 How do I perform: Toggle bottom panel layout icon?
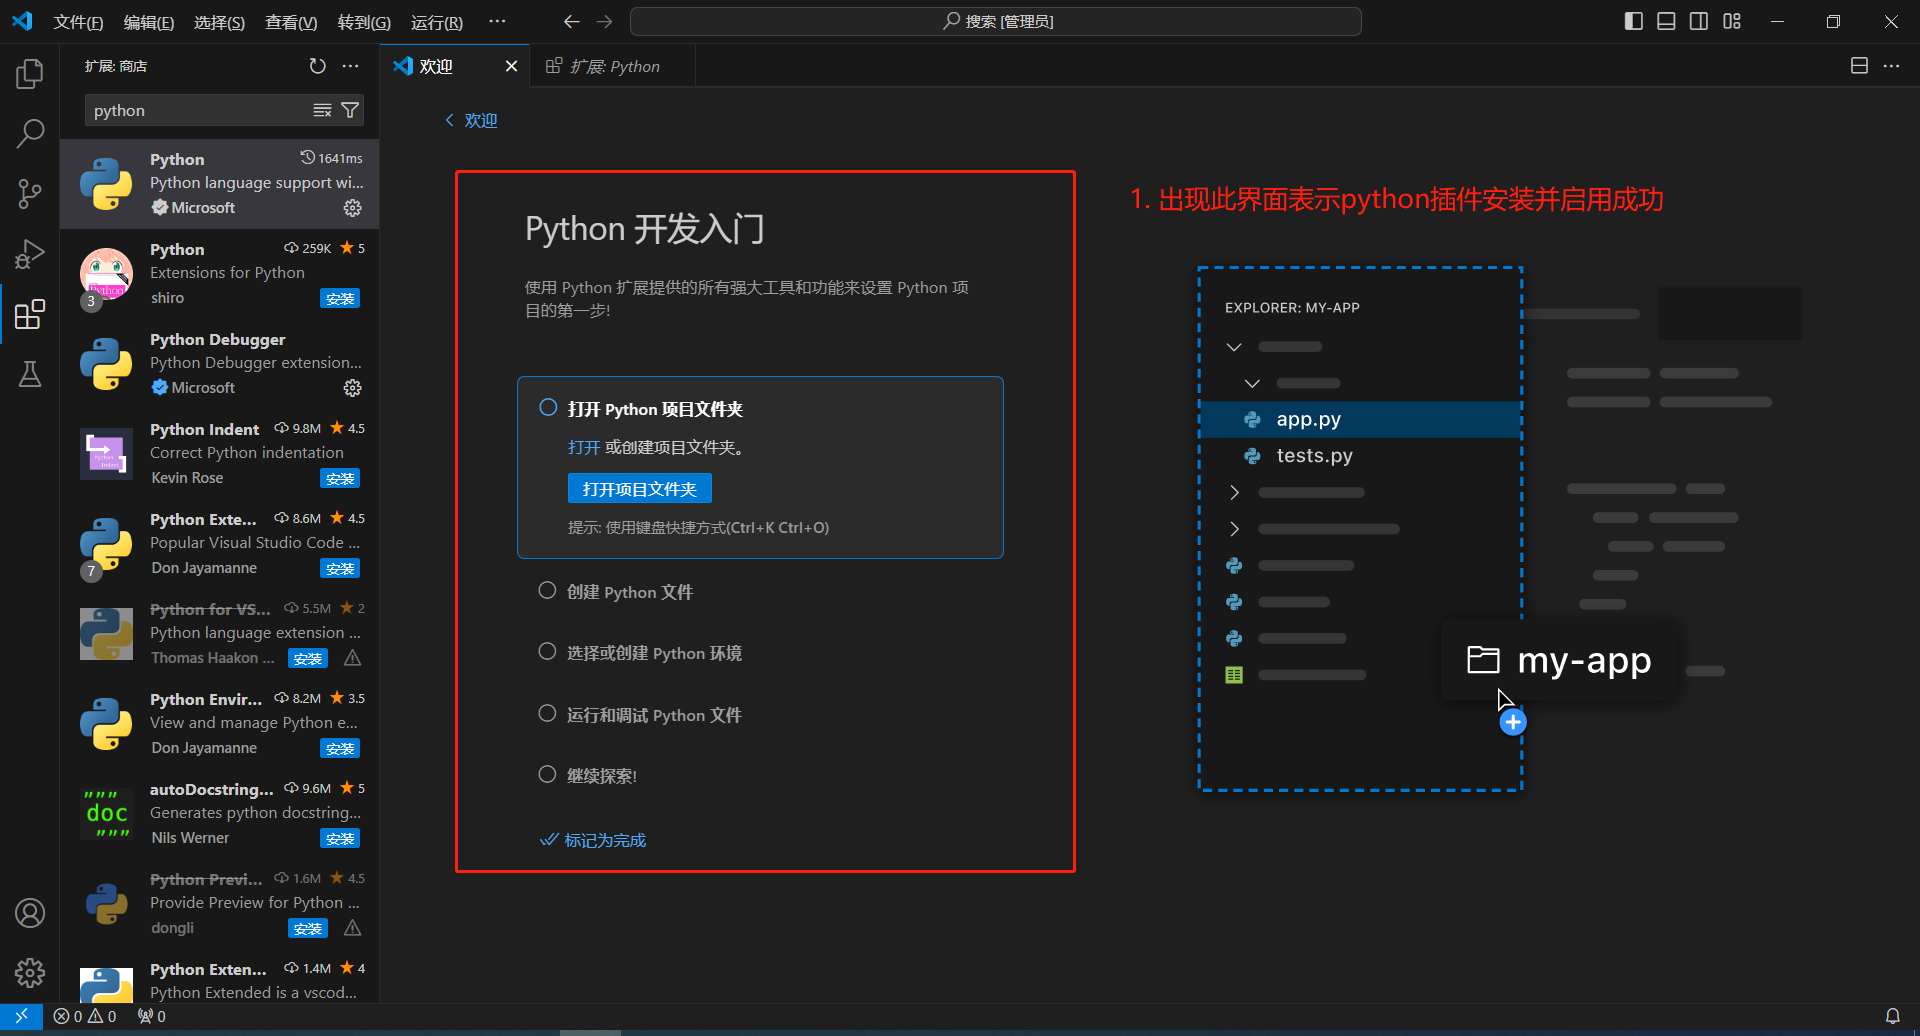[1666, 21]
